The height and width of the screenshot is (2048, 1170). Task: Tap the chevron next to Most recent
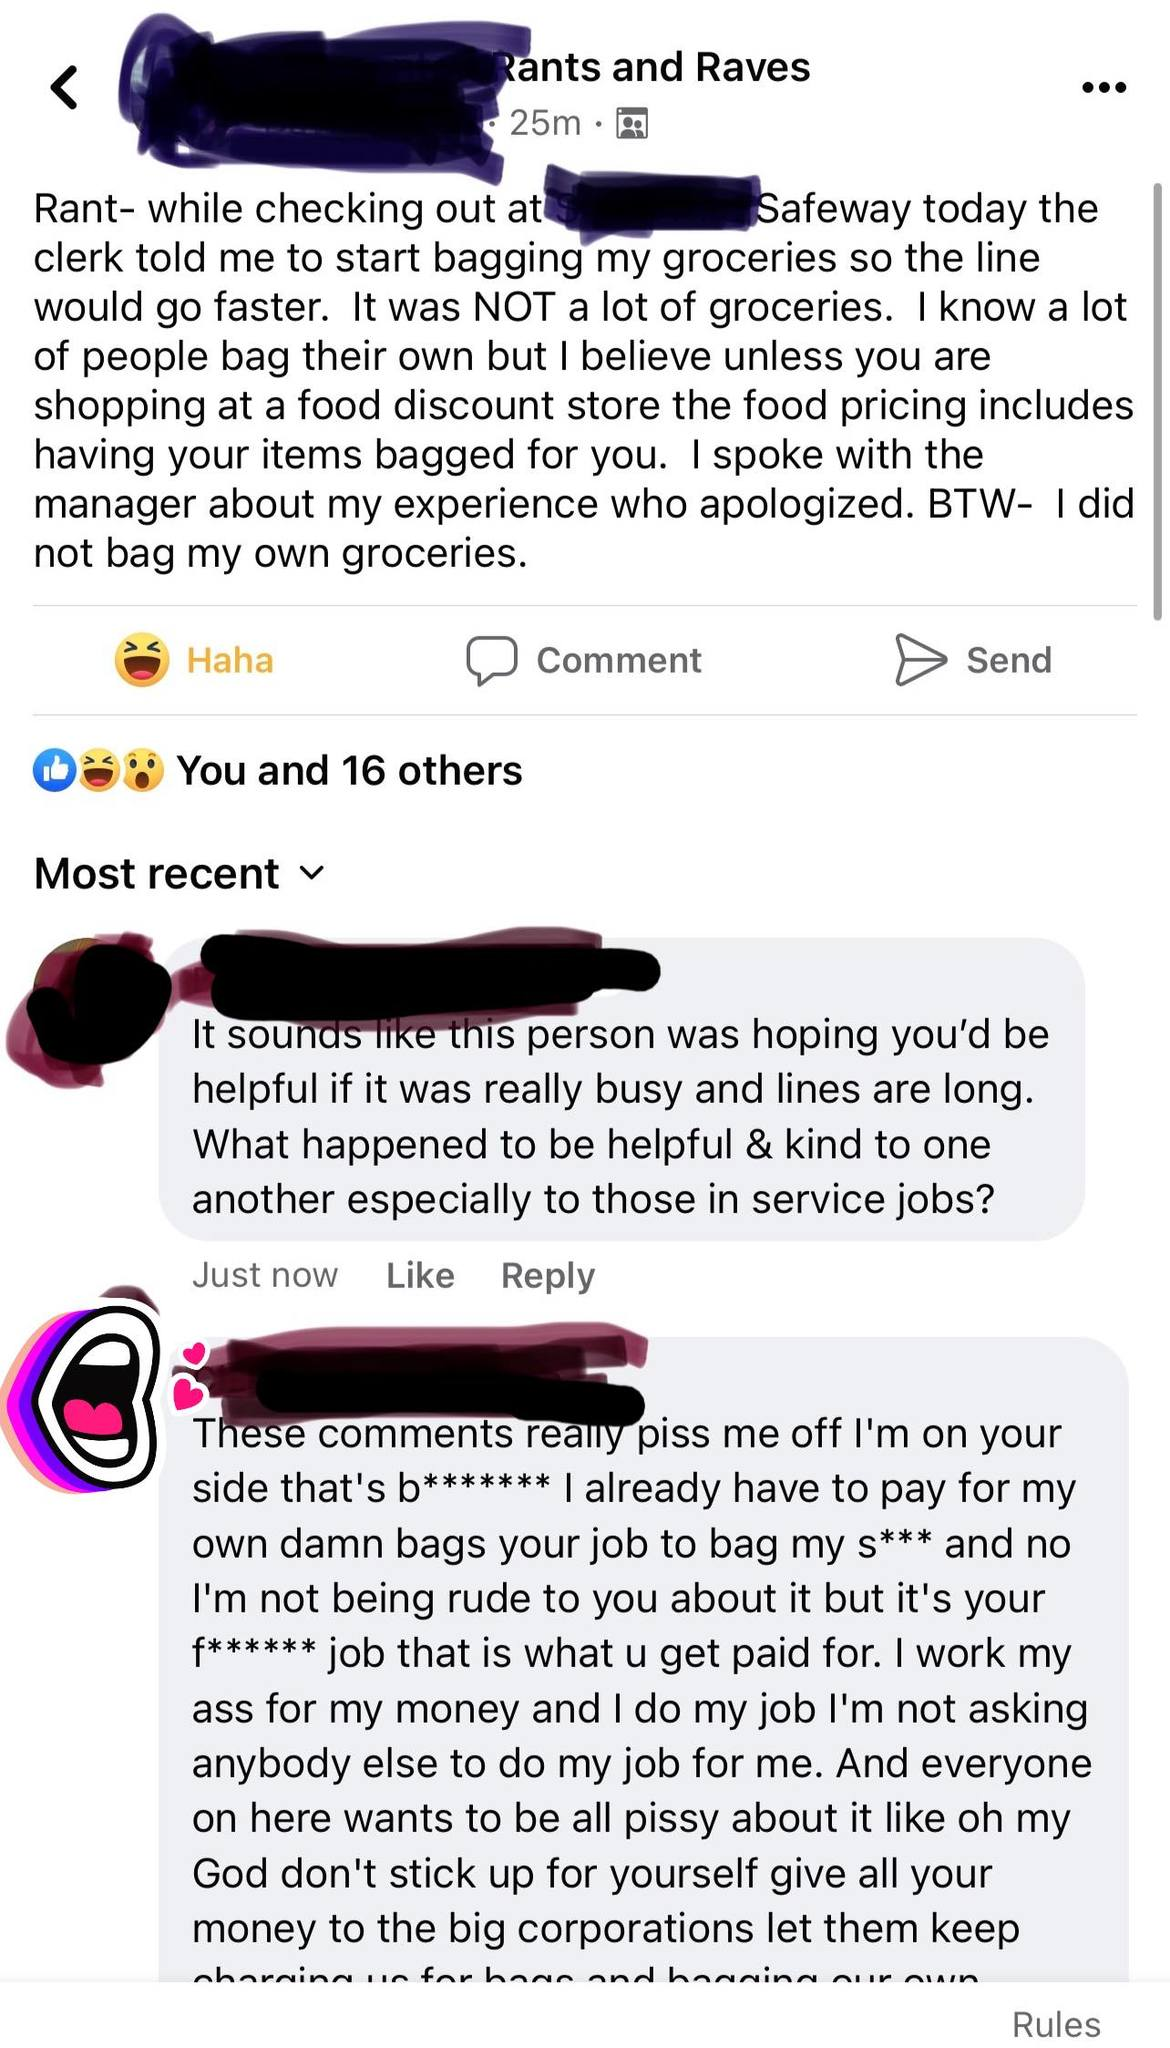(313, 874)
